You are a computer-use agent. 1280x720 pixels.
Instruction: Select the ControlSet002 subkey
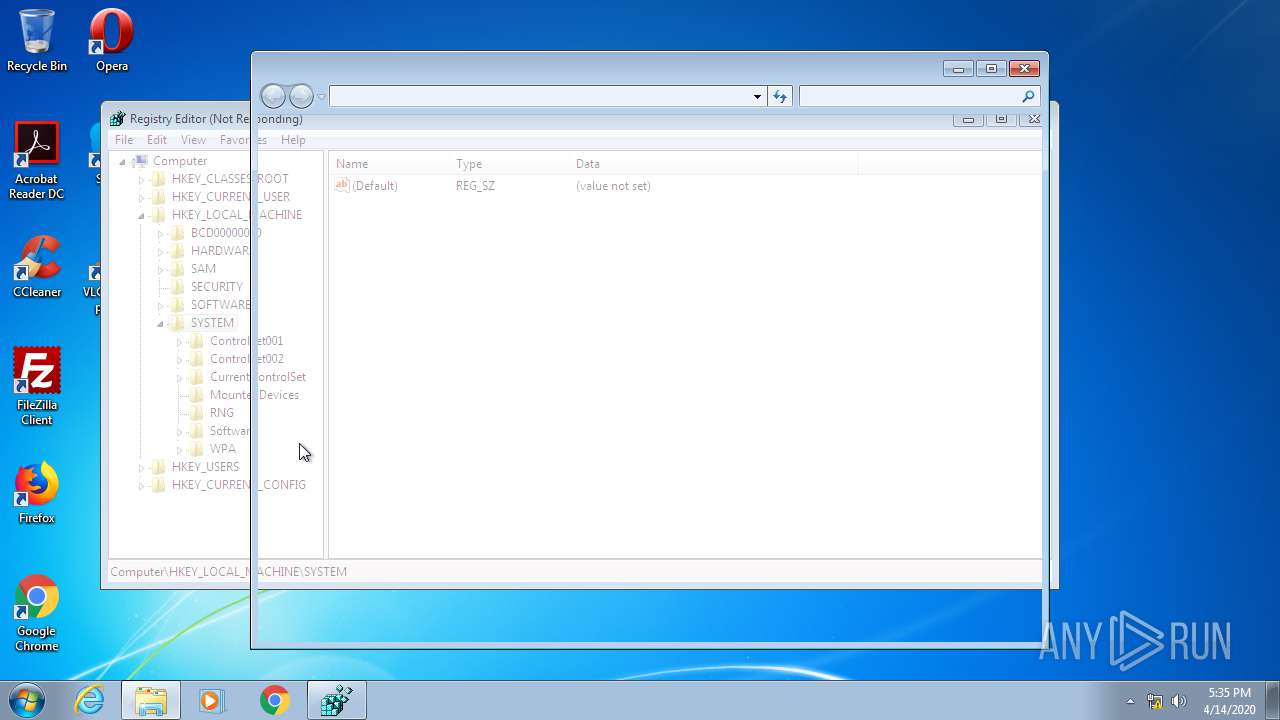point(246,359)
